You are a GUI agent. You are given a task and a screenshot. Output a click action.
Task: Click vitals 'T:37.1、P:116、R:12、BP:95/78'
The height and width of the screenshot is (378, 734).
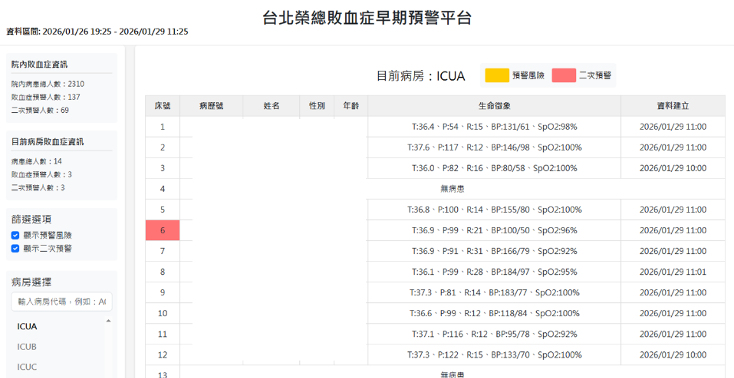point(494,334)
